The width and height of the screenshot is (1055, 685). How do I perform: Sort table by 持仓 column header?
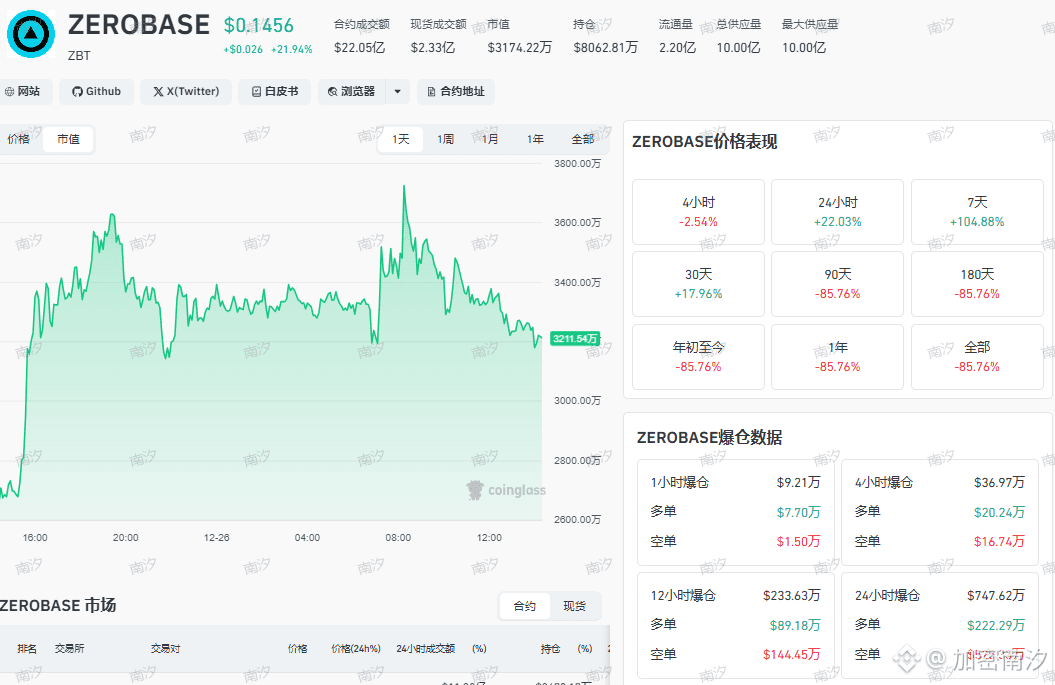click(550, 649)
